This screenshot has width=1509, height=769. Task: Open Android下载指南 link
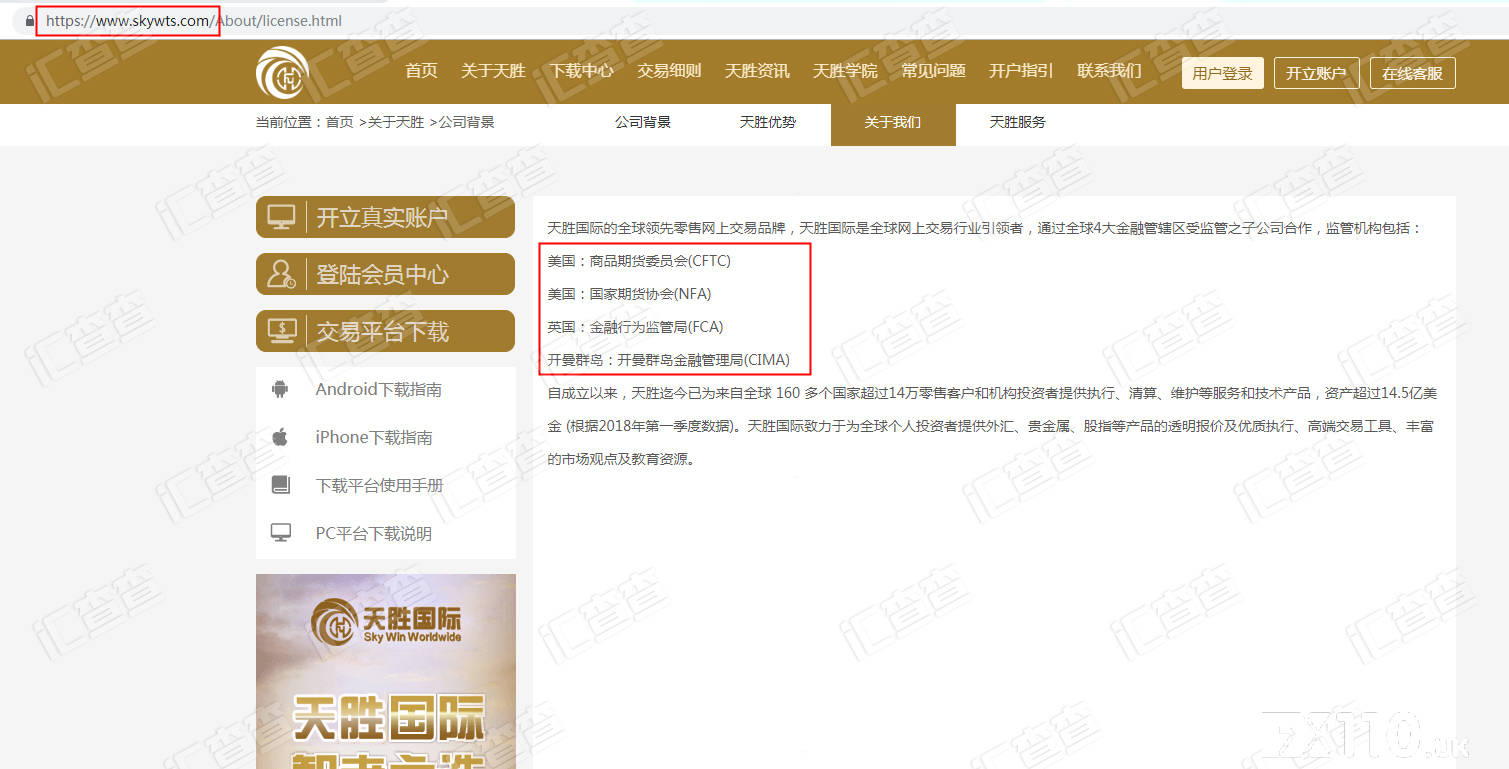[378, 390]
